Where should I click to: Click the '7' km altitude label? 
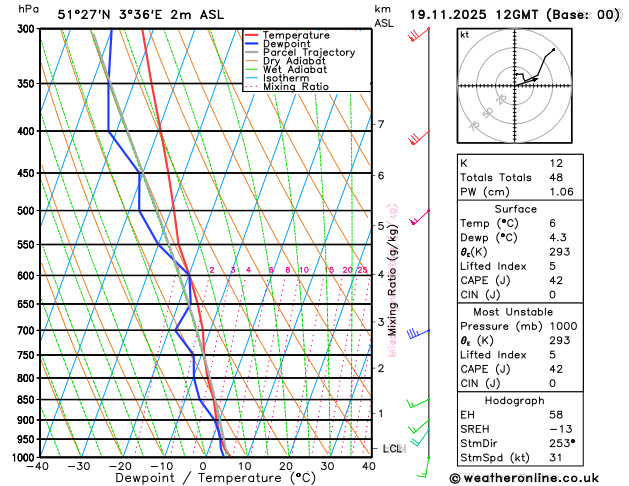tap(381, 124)
